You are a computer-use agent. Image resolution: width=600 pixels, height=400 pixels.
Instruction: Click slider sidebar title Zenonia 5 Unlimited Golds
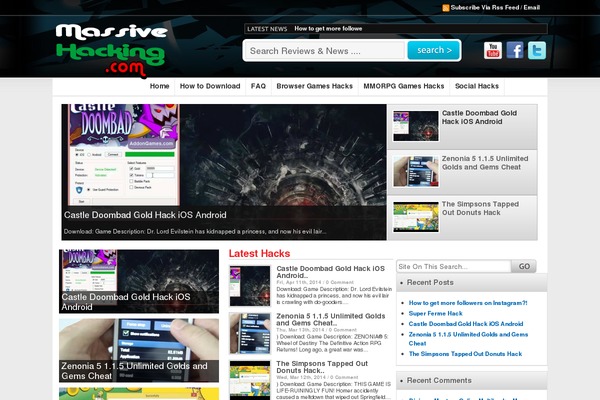click(485, 163)
